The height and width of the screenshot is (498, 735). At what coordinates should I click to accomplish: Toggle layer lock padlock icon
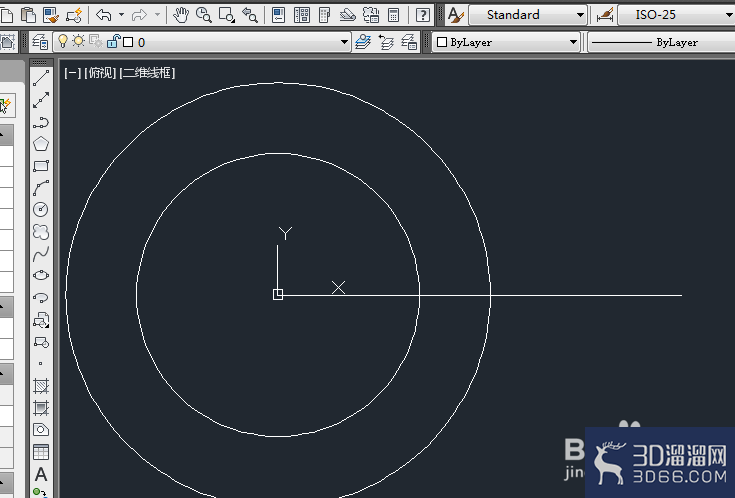tap(113, 41)
